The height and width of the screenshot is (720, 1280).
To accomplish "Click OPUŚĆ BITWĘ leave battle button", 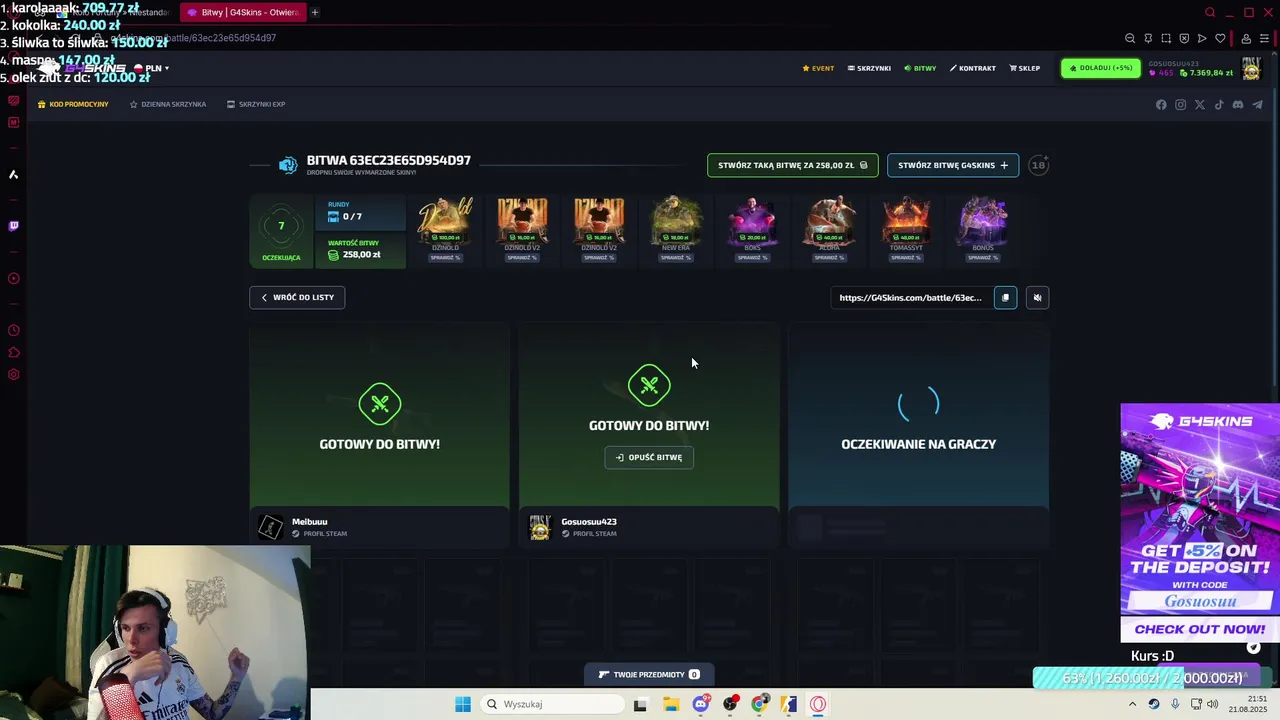I will coord(649,457).
